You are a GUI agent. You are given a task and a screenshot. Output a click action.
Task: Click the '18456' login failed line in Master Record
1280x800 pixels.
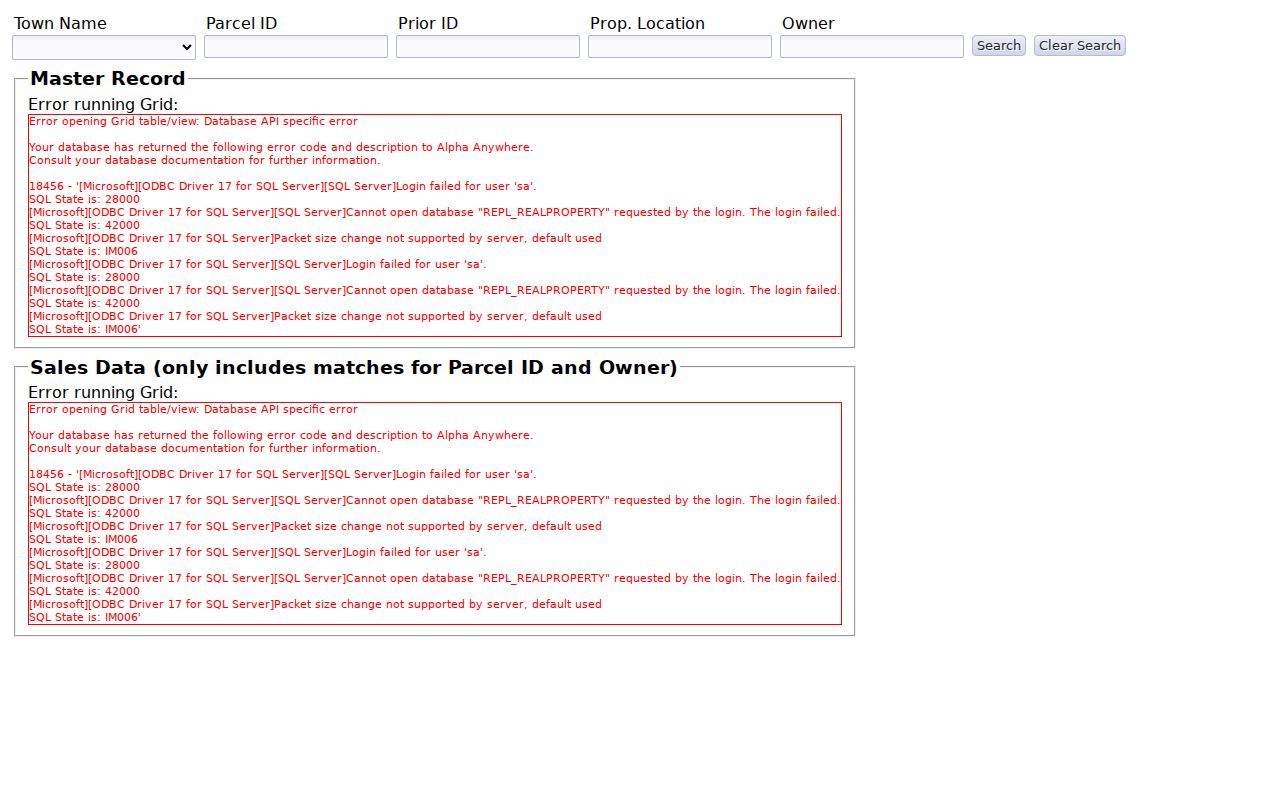coord(283,186)
